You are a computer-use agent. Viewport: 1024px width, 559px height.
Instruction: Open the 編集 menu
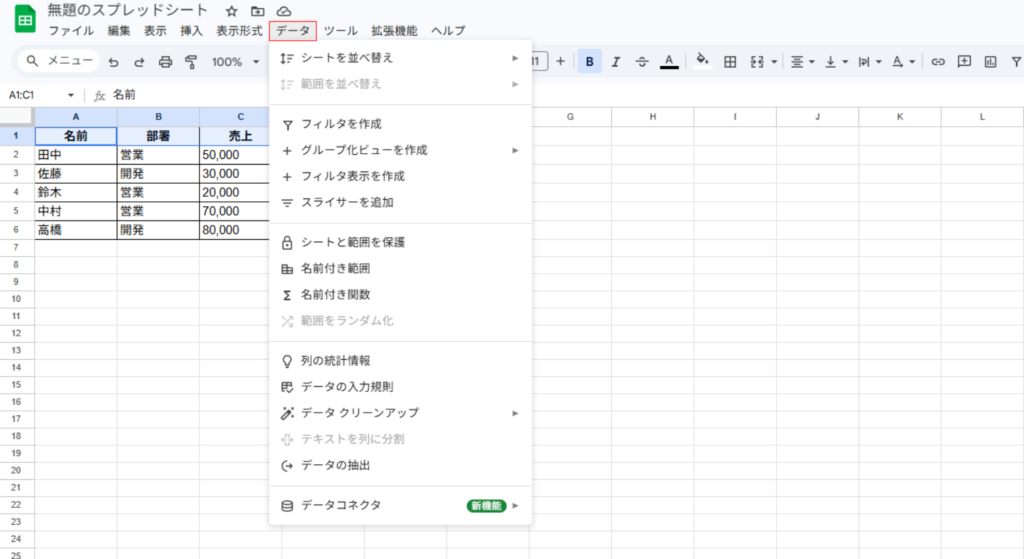click(119, 31)
